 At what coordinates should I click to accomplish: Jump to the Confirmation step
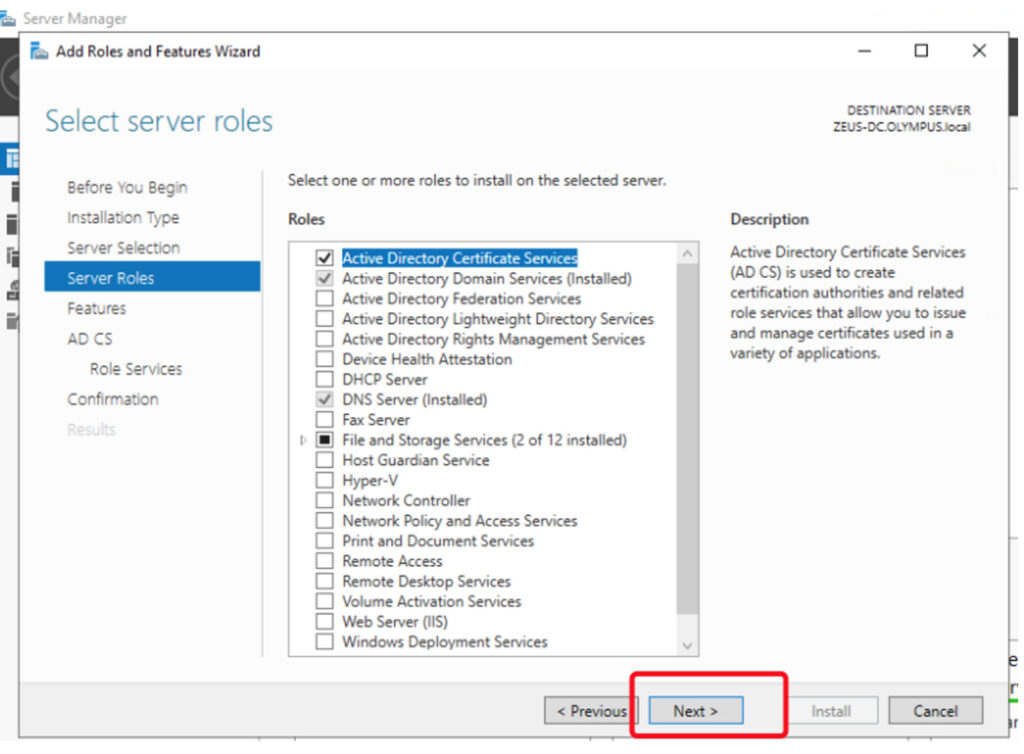pos(113,399)
